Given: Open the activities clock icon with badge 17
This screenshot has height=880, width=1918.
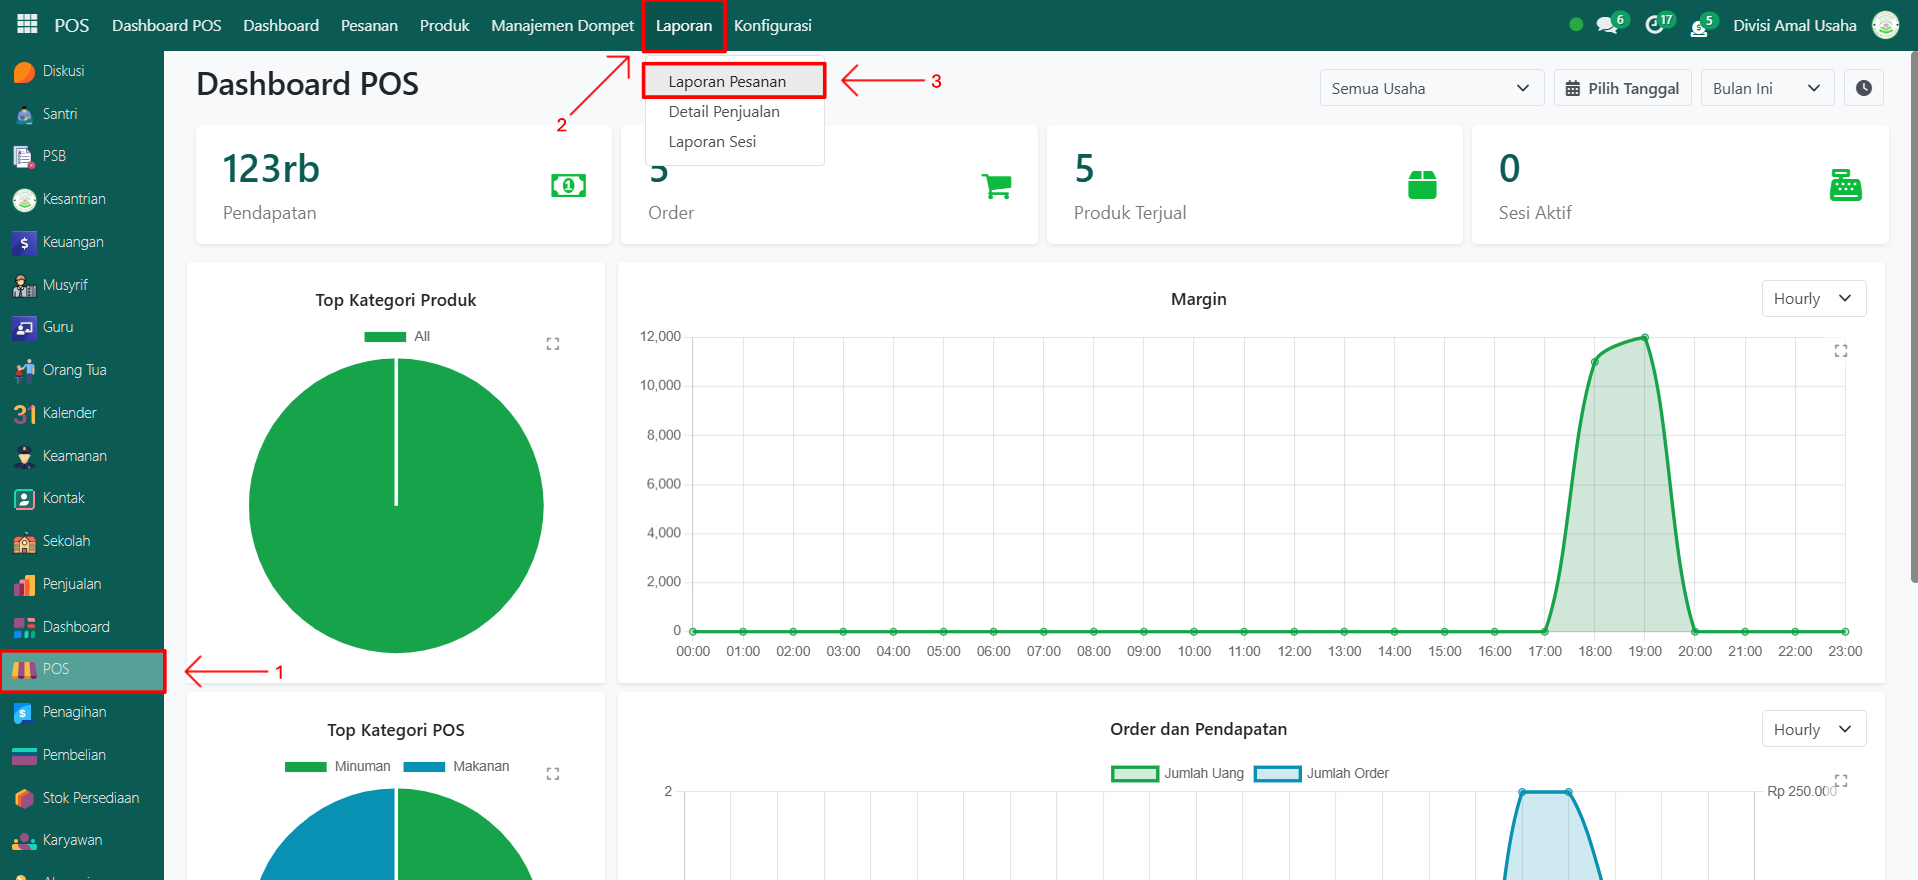Looking at the screenshot, I should tap(1655, 25).
